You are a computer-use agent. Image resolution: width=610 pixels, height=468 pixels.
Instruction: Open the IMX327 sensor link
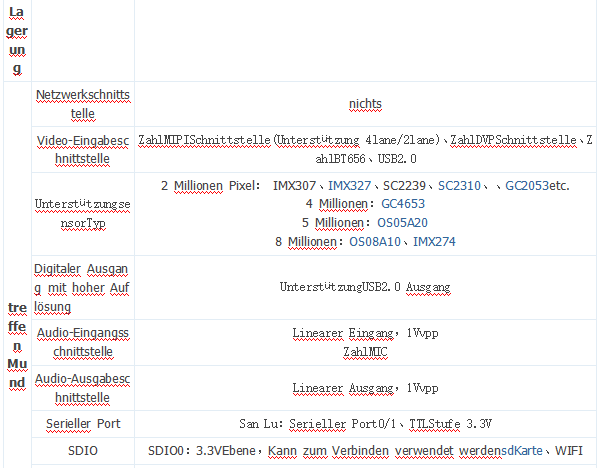[349, 186]
